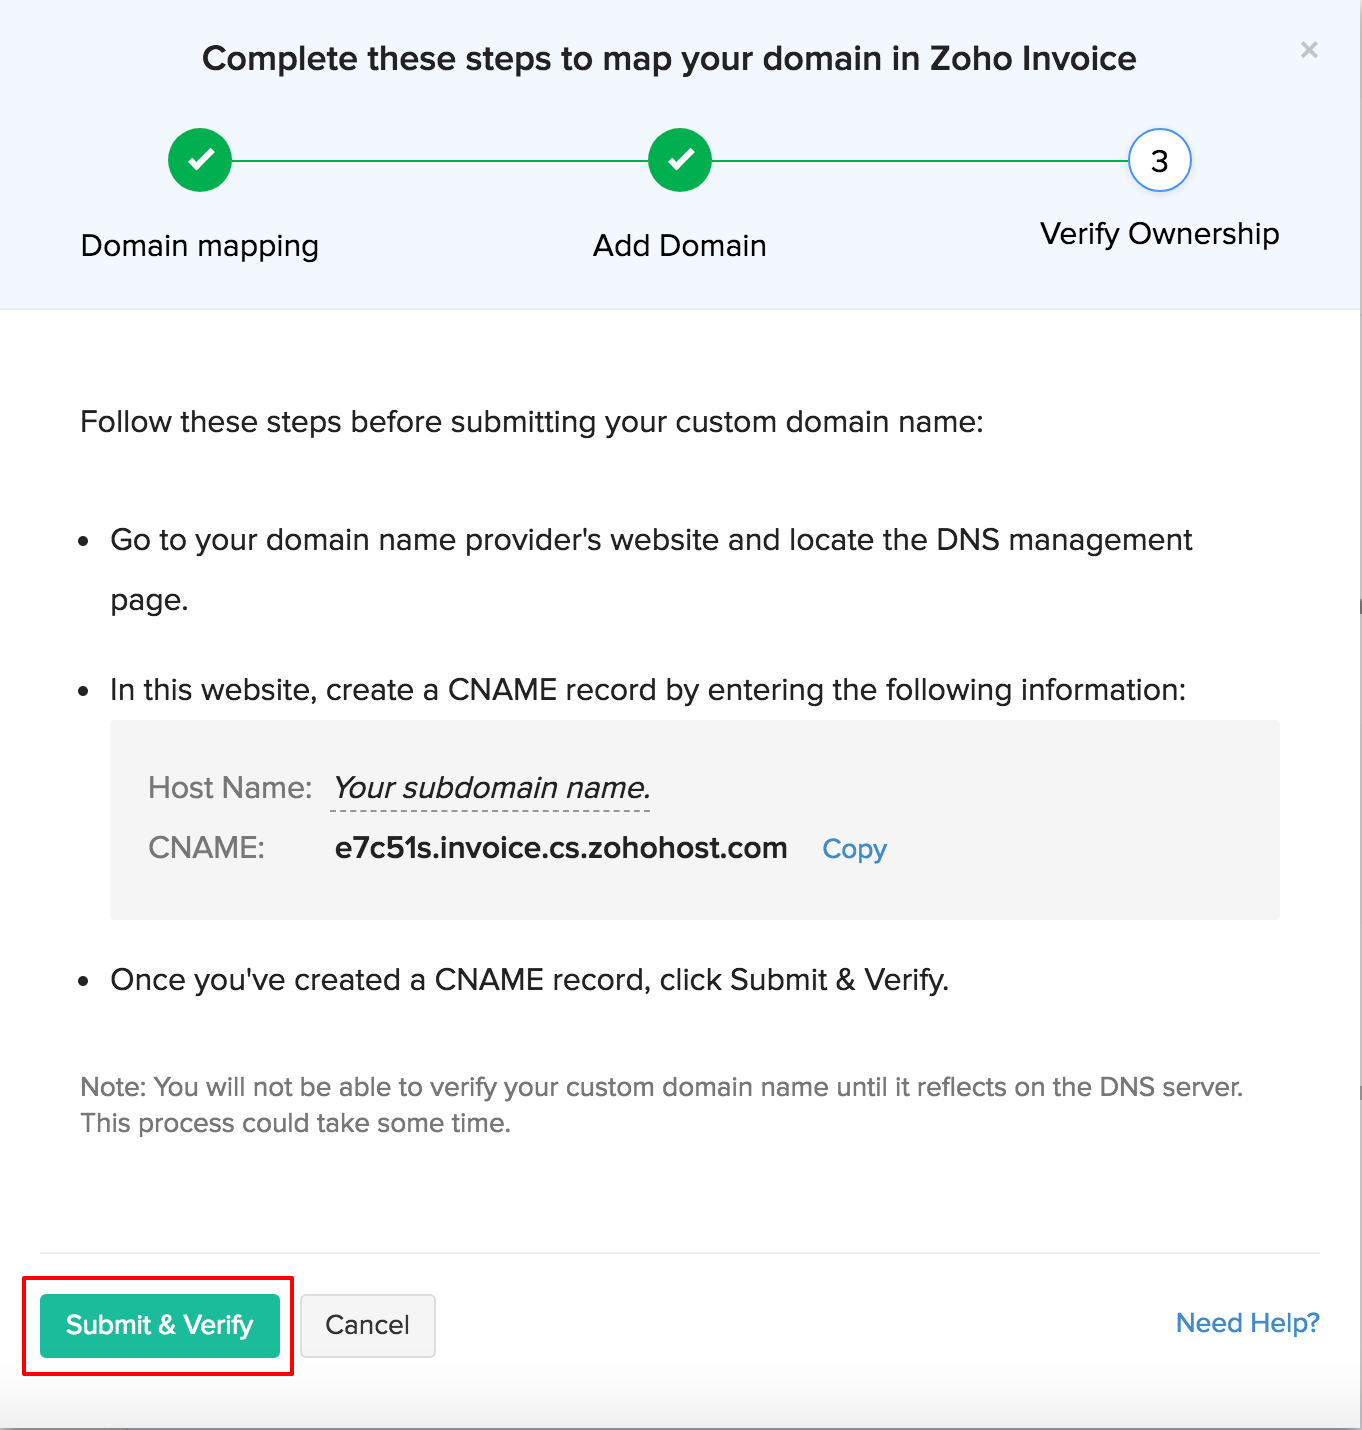The image size is (1362, 1430).
Task: Close the domain mapping dialog
Action: tap(1309, 50)
